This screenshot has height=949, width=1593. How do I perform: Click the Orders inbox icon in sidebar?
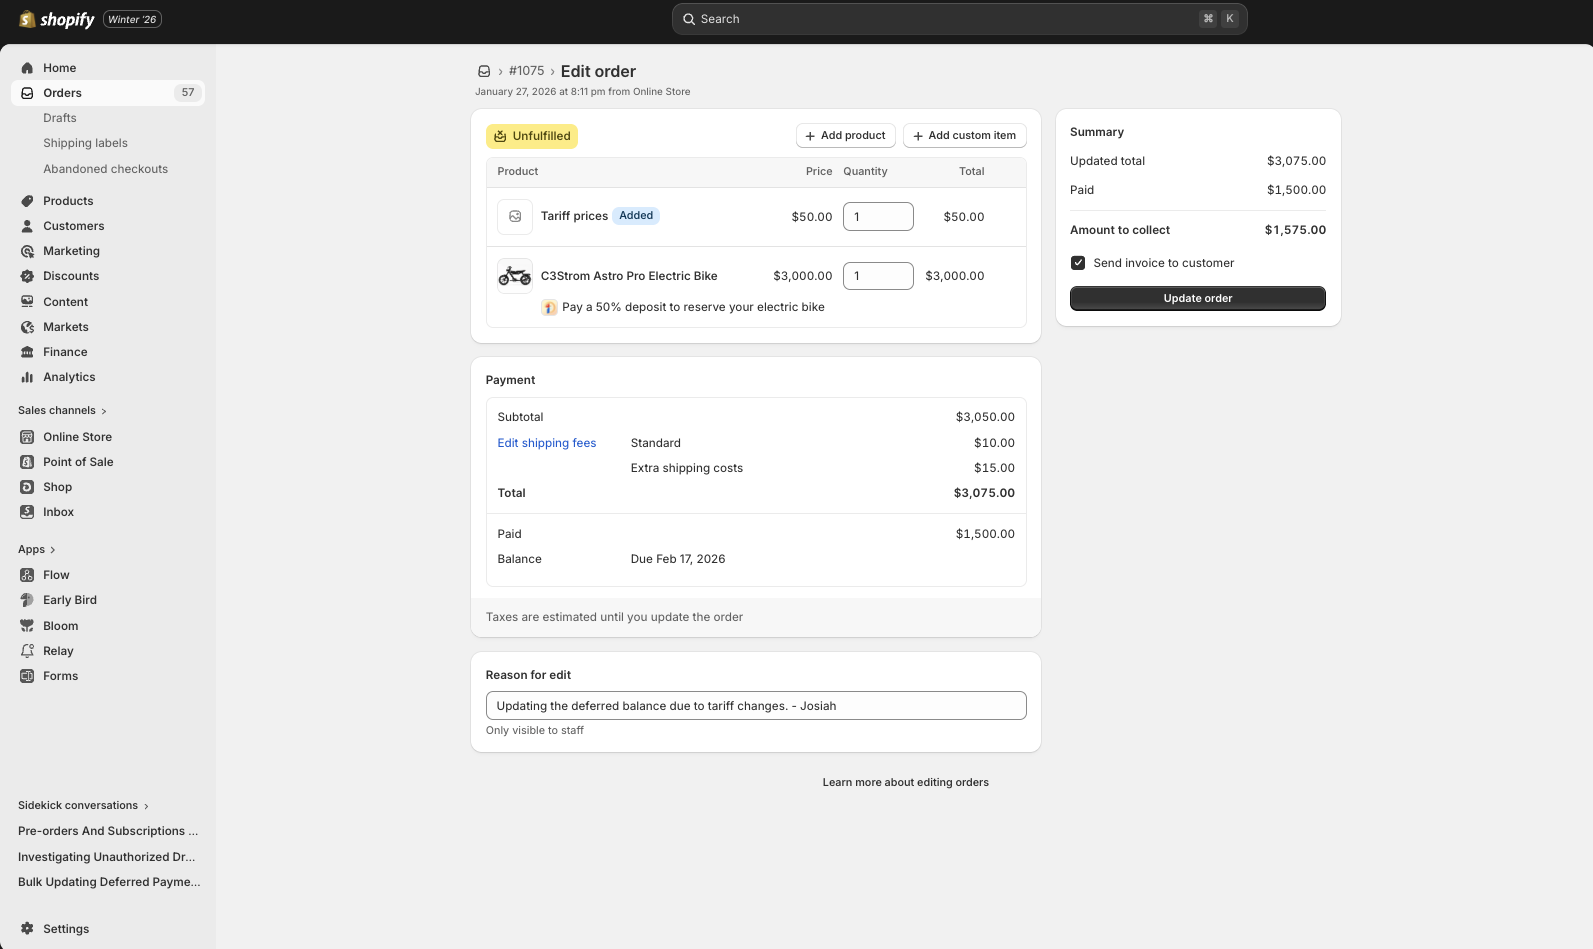tap(27, 93)
